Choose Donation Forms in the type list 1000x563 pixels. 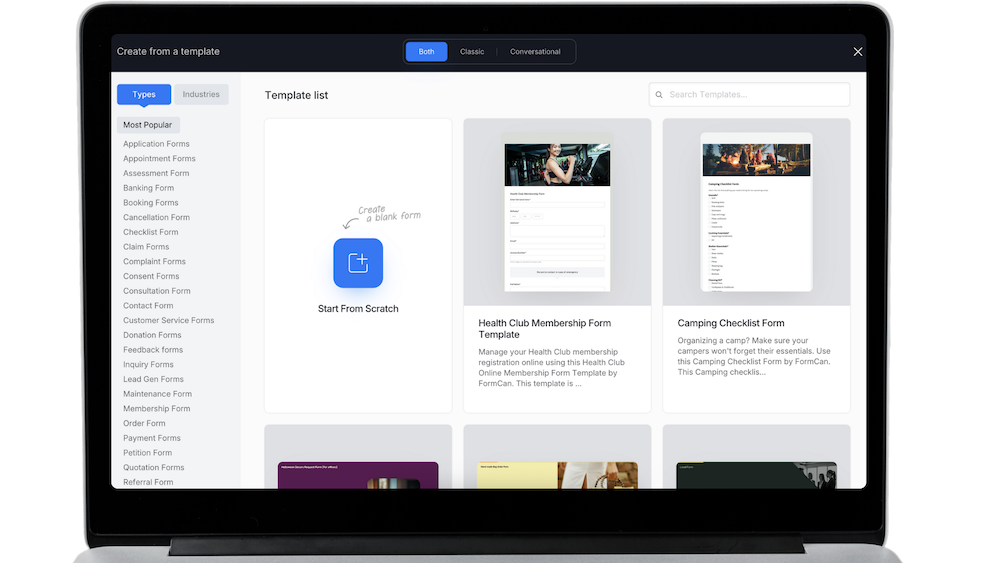[x=152, y=335]
